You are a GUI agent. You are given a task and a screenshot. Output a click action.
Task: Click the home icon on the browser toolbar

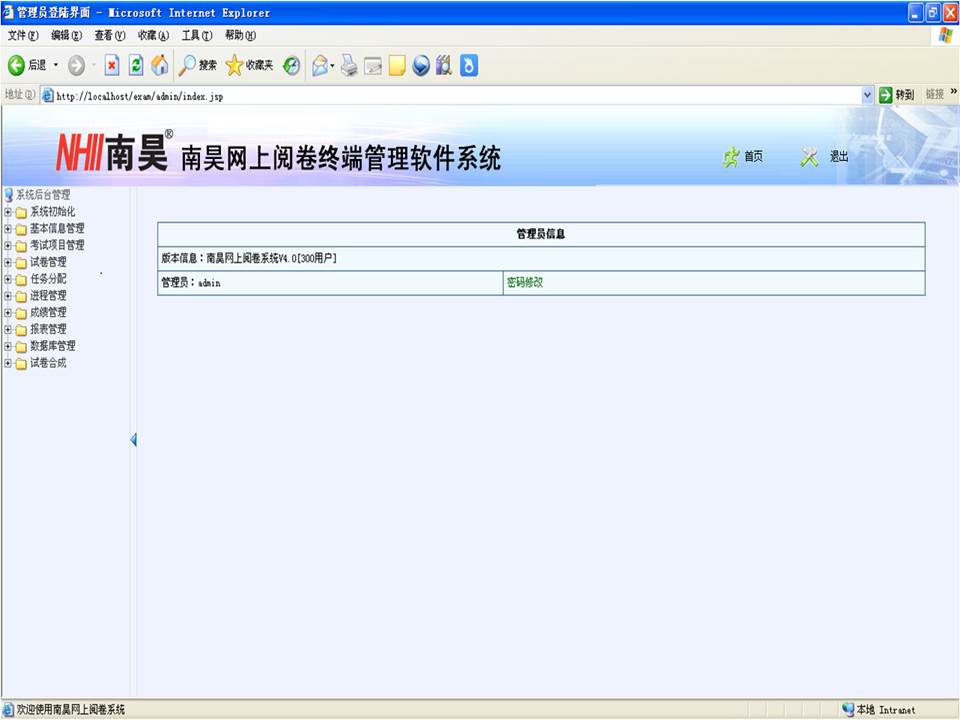coord(160,65)
